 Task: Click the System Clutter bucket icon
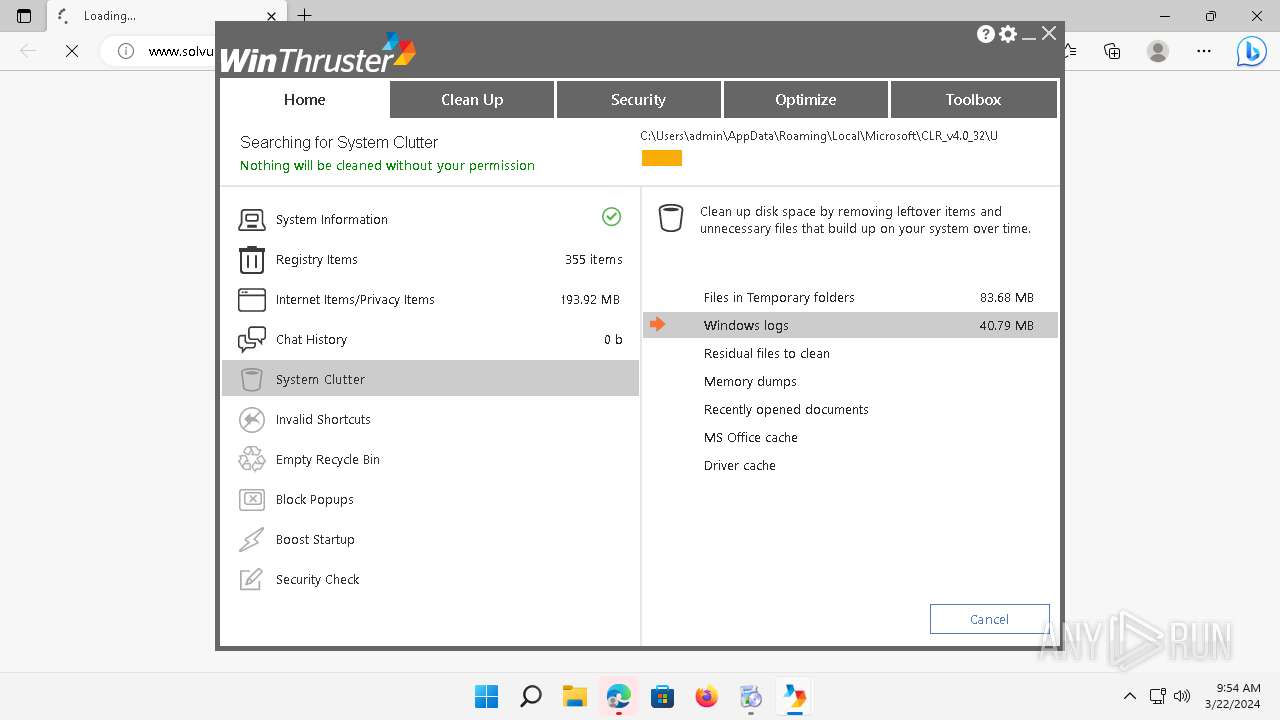coord(252,380)
